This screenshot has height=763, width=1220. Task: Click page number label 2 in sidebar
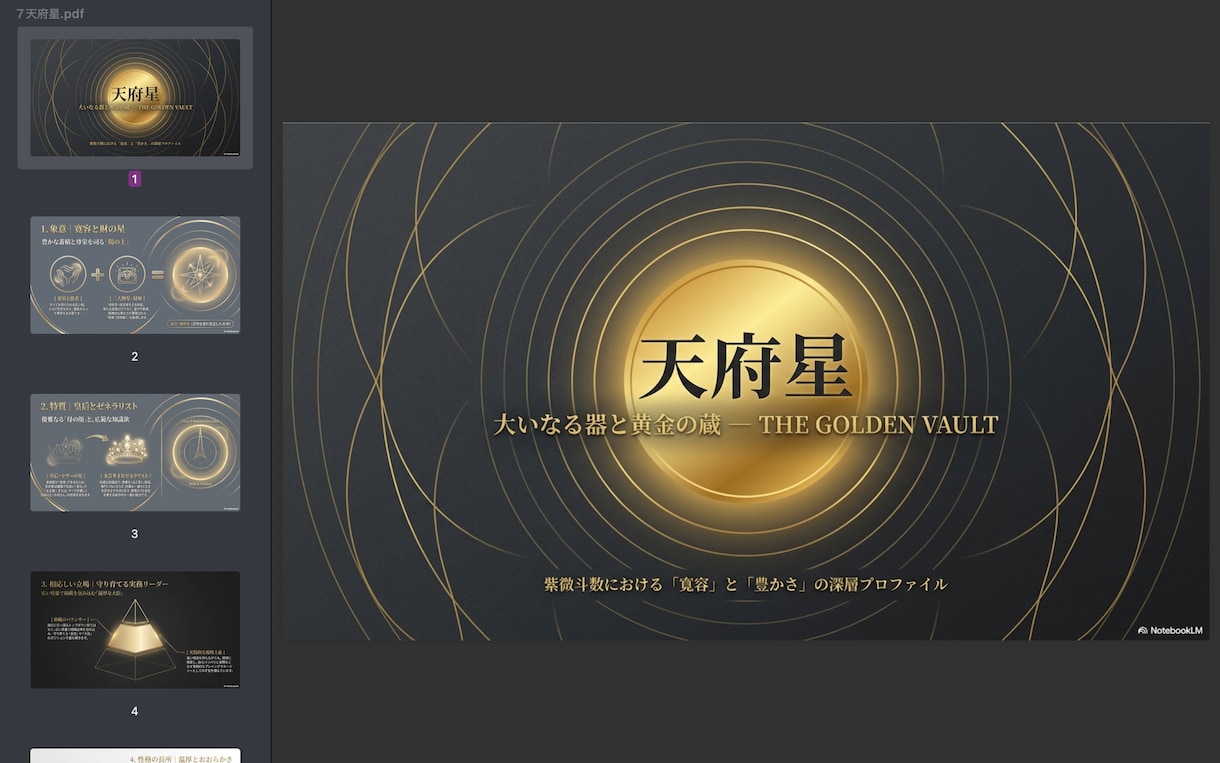[135, 356]
